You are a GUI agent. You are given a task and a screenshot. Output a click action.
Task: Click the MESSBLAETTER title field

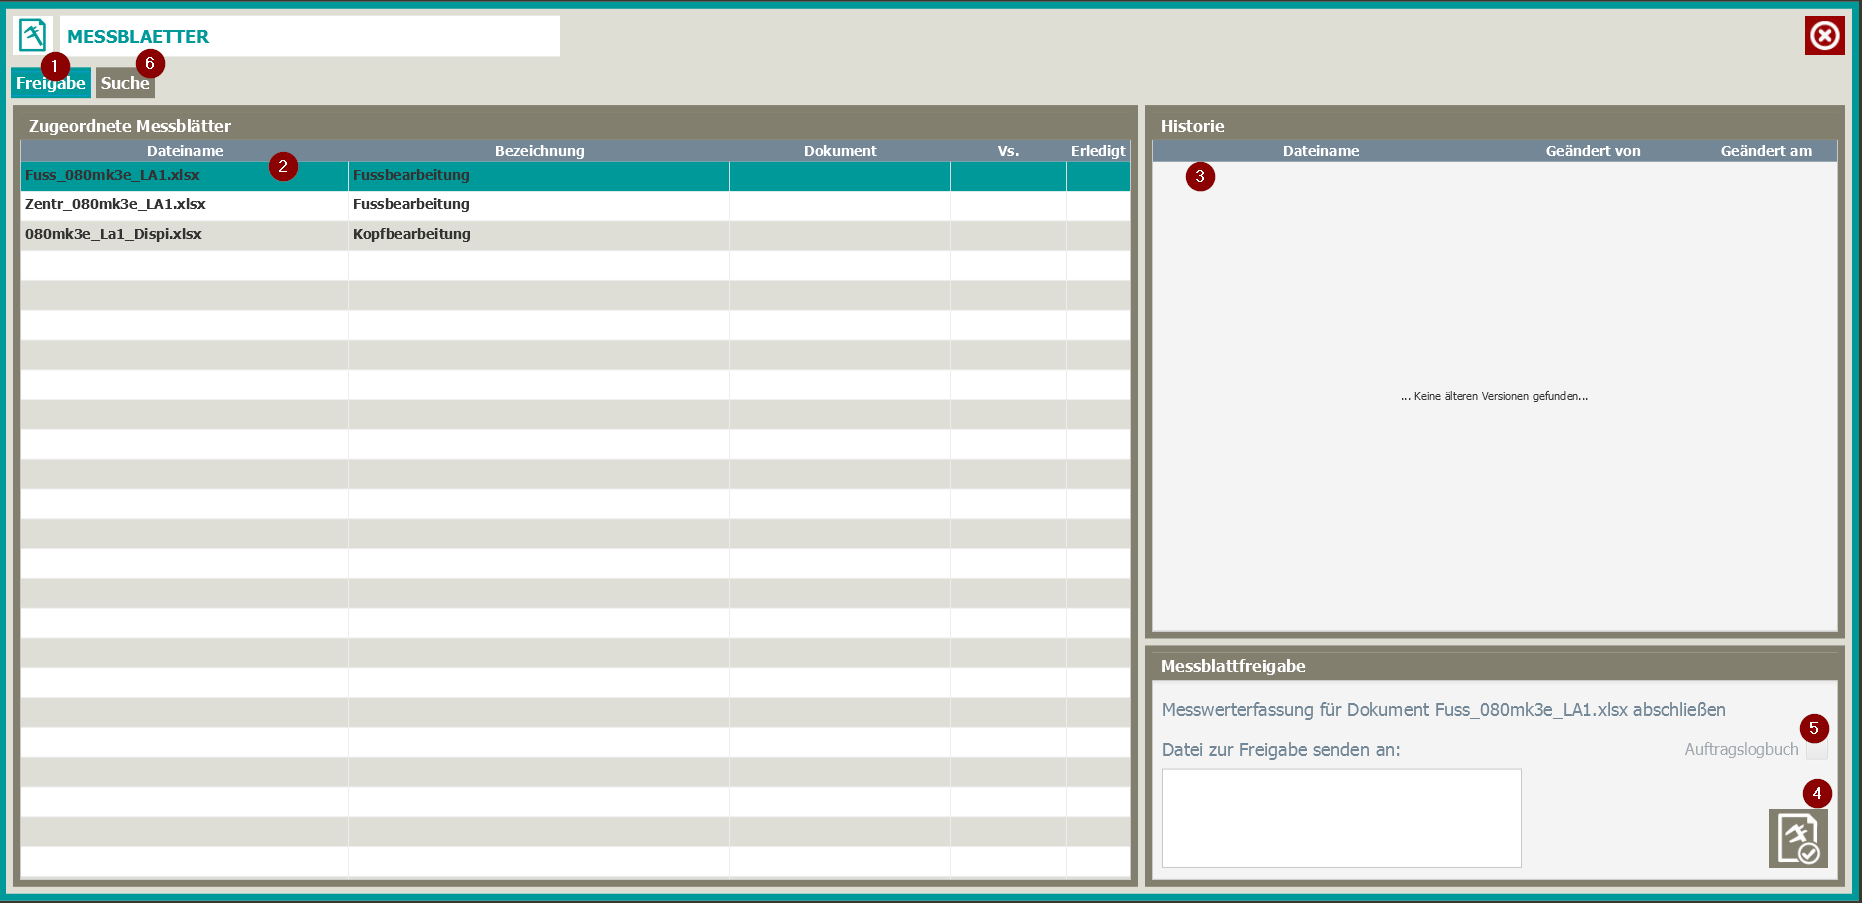tap(309, 36)
